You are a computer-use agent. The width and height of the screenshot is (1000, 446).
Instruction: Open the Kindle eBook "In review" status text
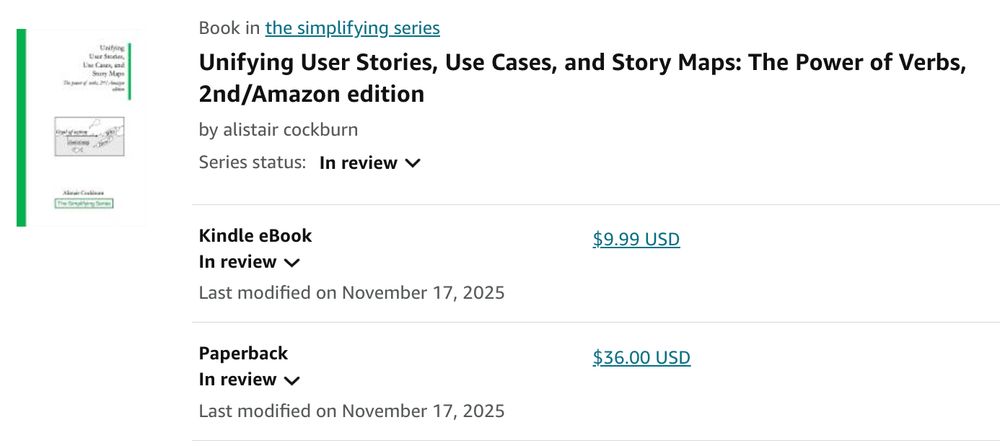coord(238,262)
